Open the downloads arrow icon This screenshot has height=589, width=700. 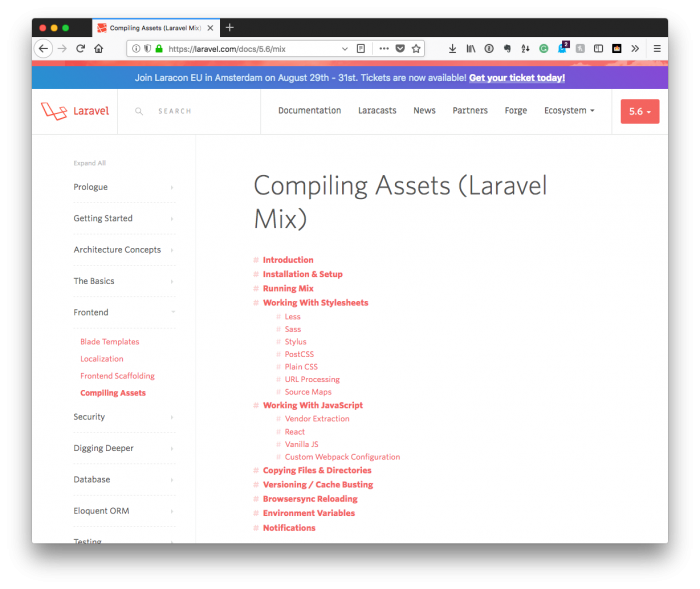pos(452,49)
